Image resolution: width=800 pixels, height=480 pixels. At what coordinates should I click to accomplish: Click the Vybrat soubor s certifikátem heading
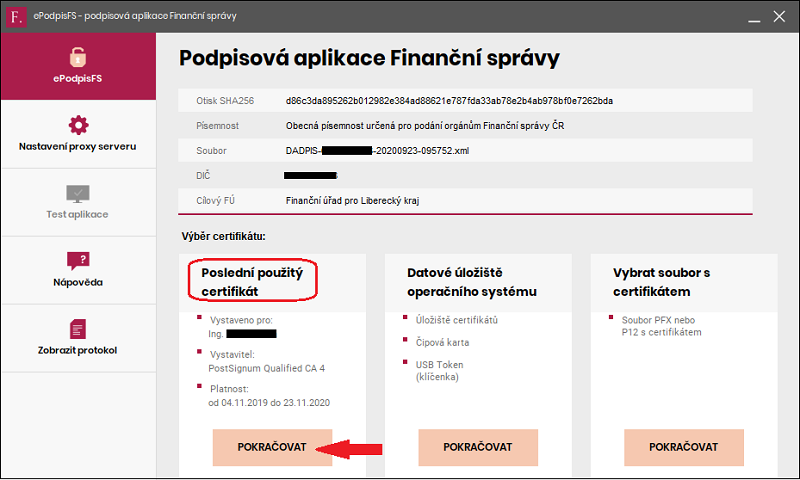pyautogui.click(x=661, y=282)
